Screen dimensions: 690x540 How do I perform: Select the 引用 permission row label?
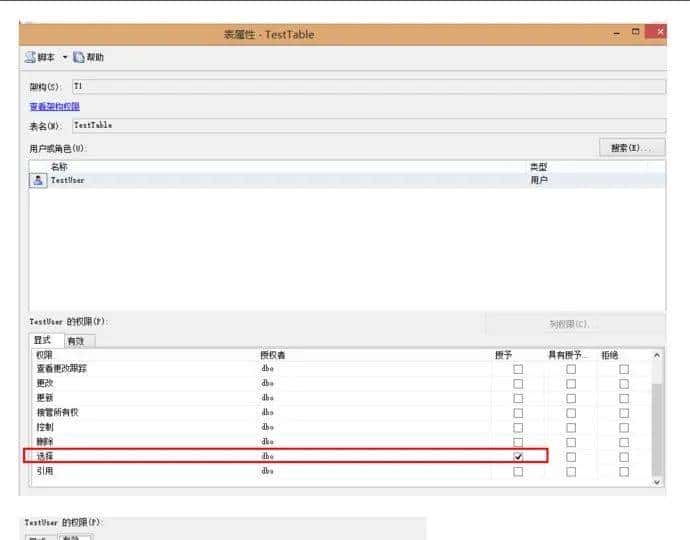(45, 471)
